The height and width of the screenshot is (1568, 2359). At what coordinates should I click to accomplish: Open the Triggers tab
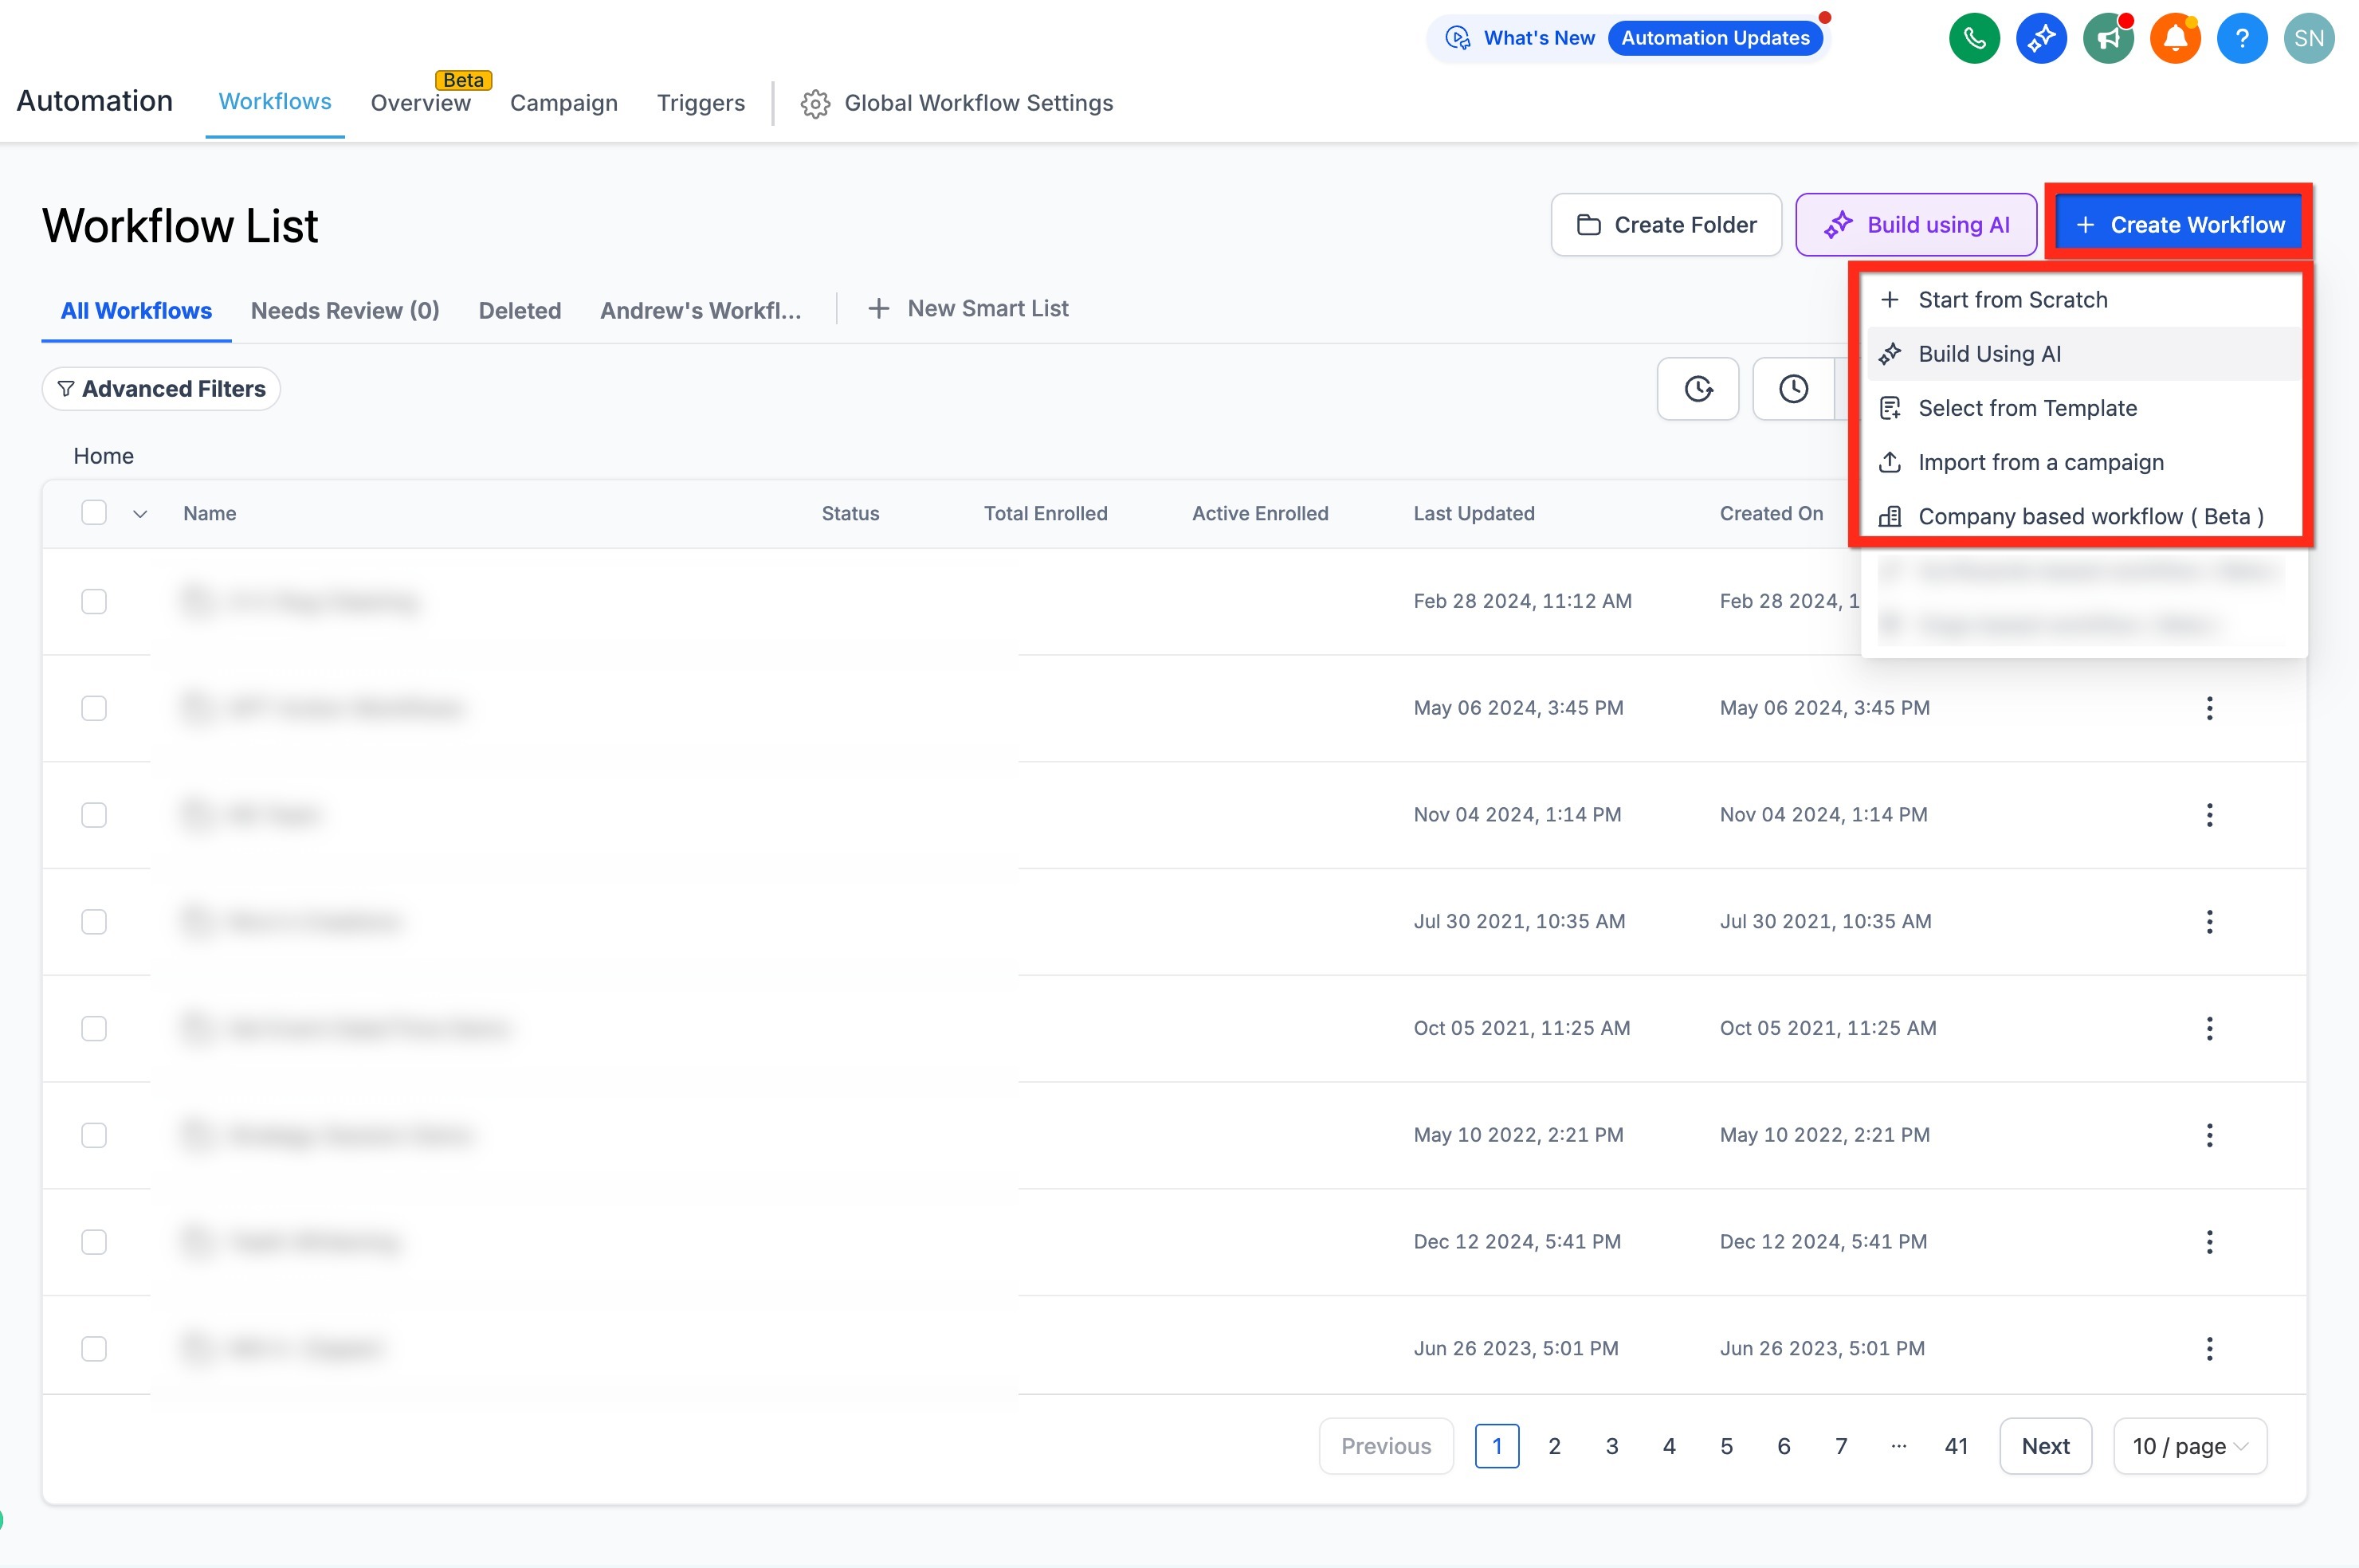coord(701,103)
